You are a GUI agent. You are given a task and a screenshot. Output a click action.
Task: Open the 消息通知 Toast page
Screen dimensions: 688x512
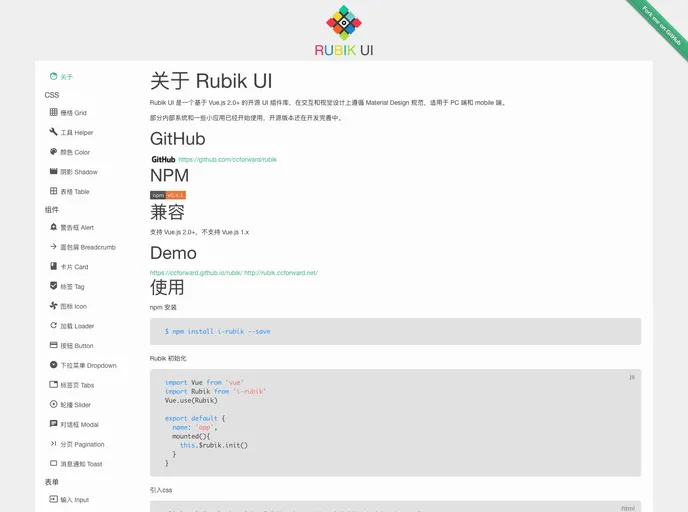click(81, 465)
